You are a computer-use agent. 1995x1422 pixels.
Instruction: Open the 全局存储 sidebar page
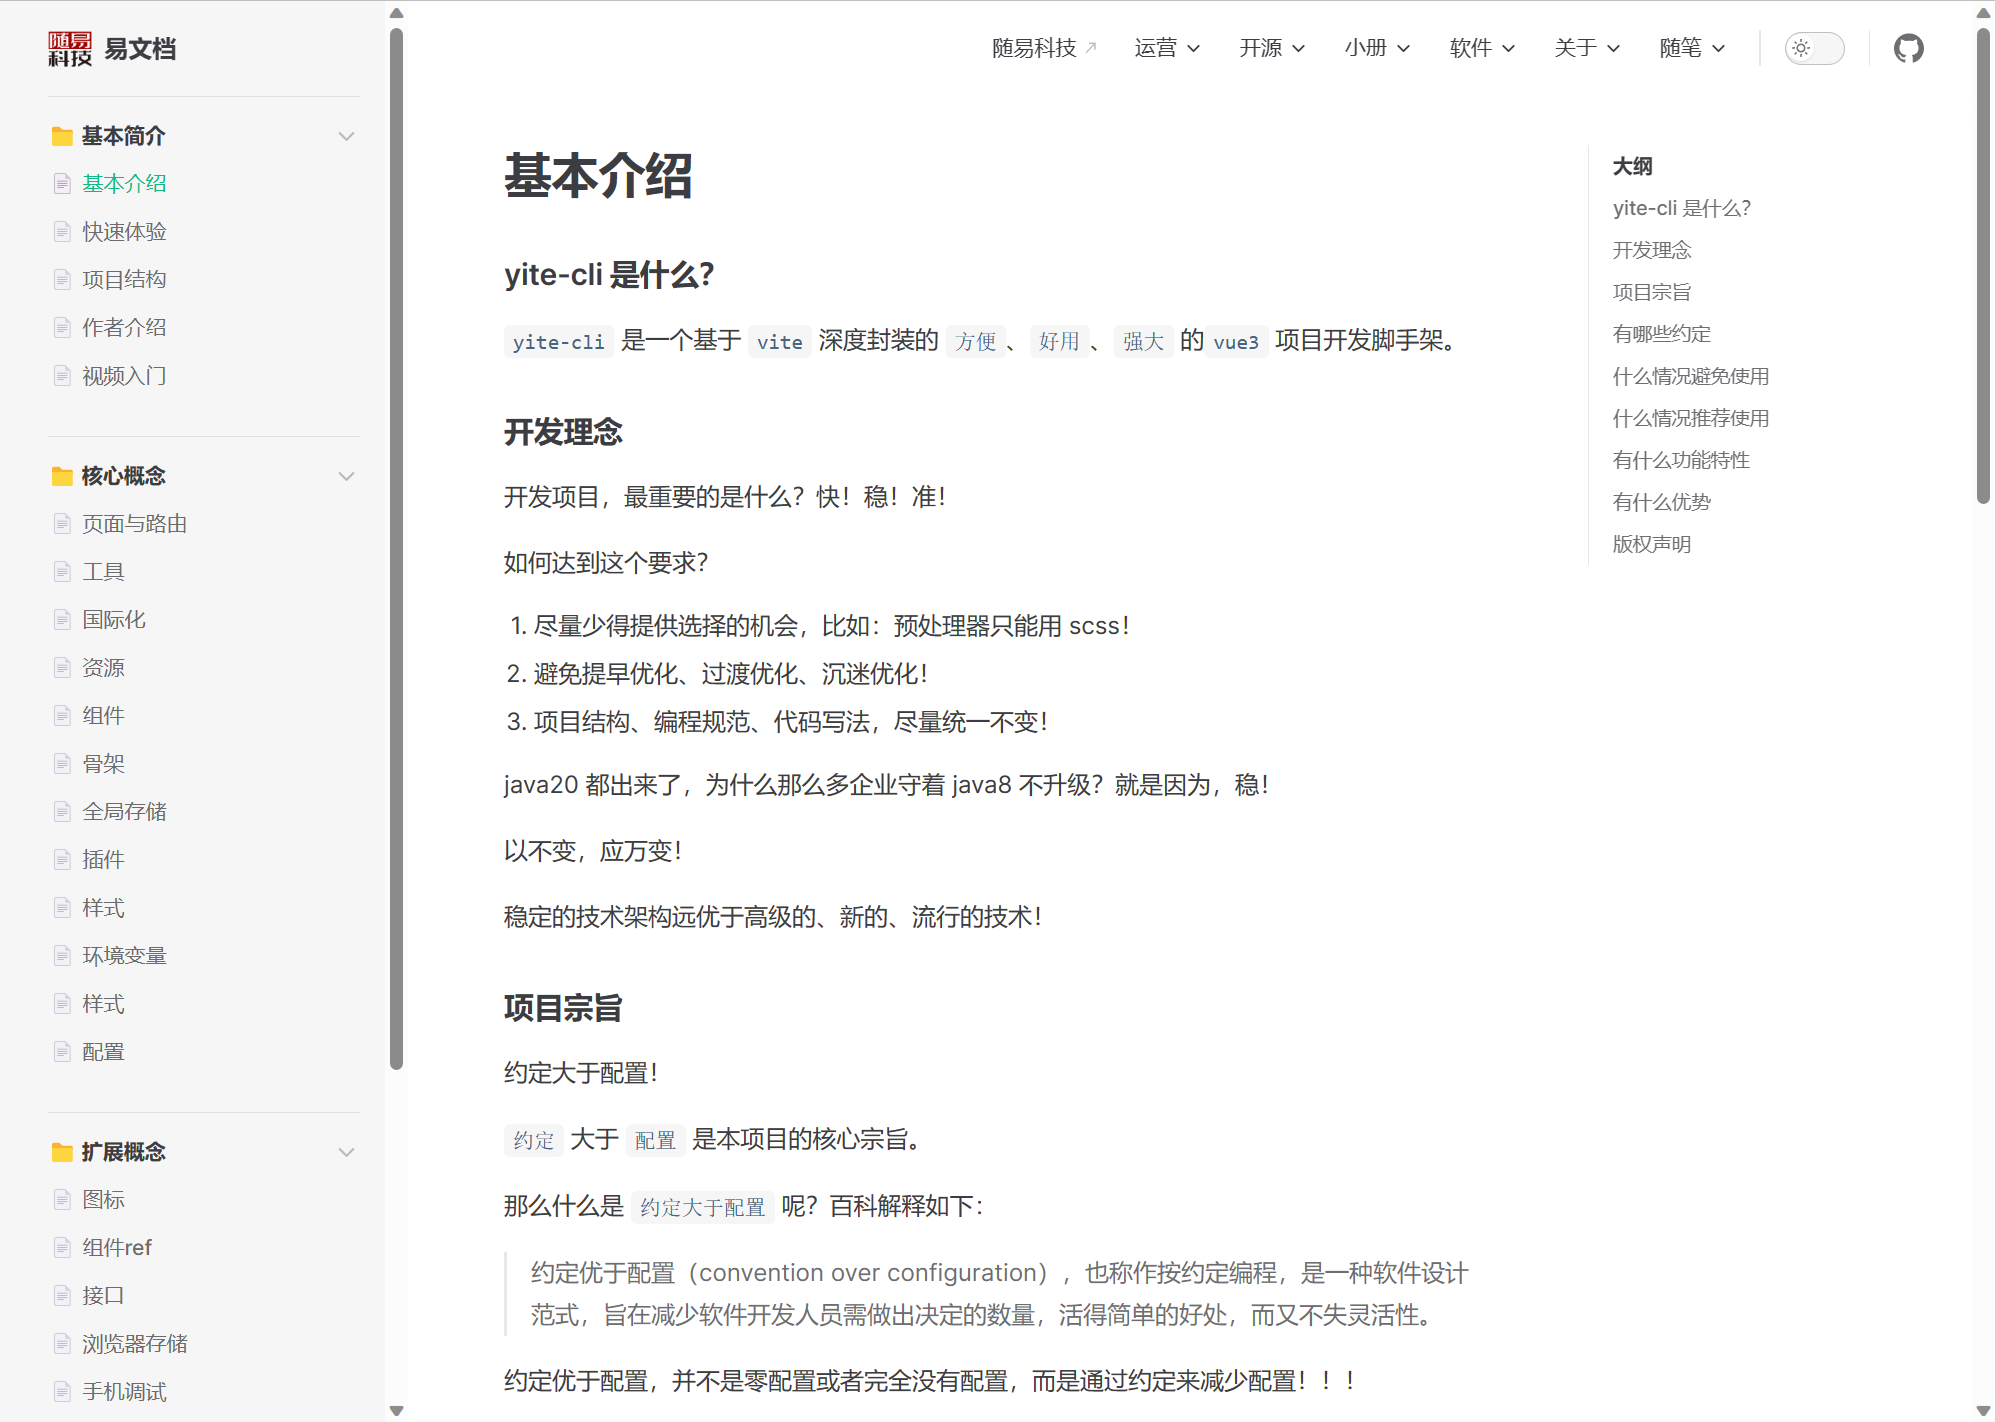point(124,812)
